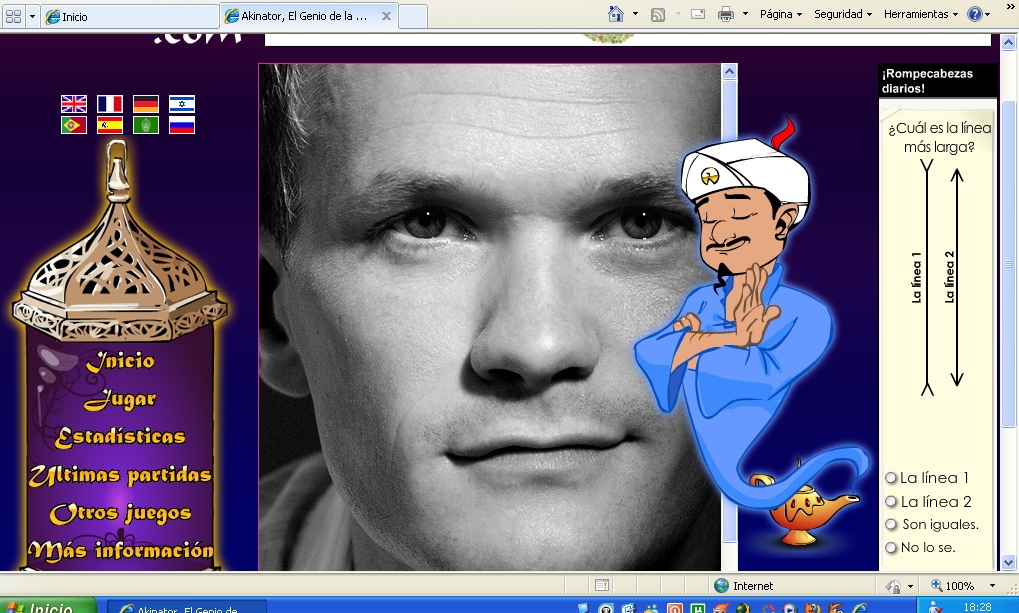
Task: Select the 'Son iguales.' radio option
Action: (892, 525)
